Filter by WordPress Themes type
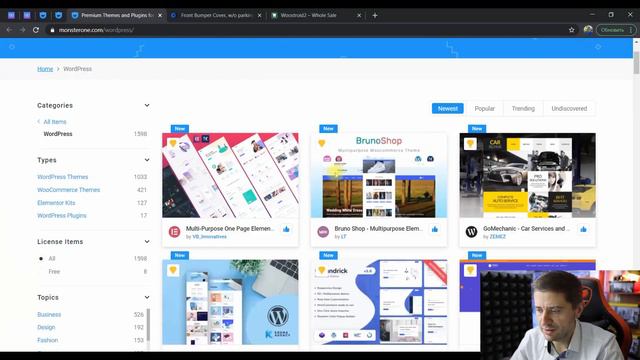Screen dimensions: 640x360 click(62, 177)
